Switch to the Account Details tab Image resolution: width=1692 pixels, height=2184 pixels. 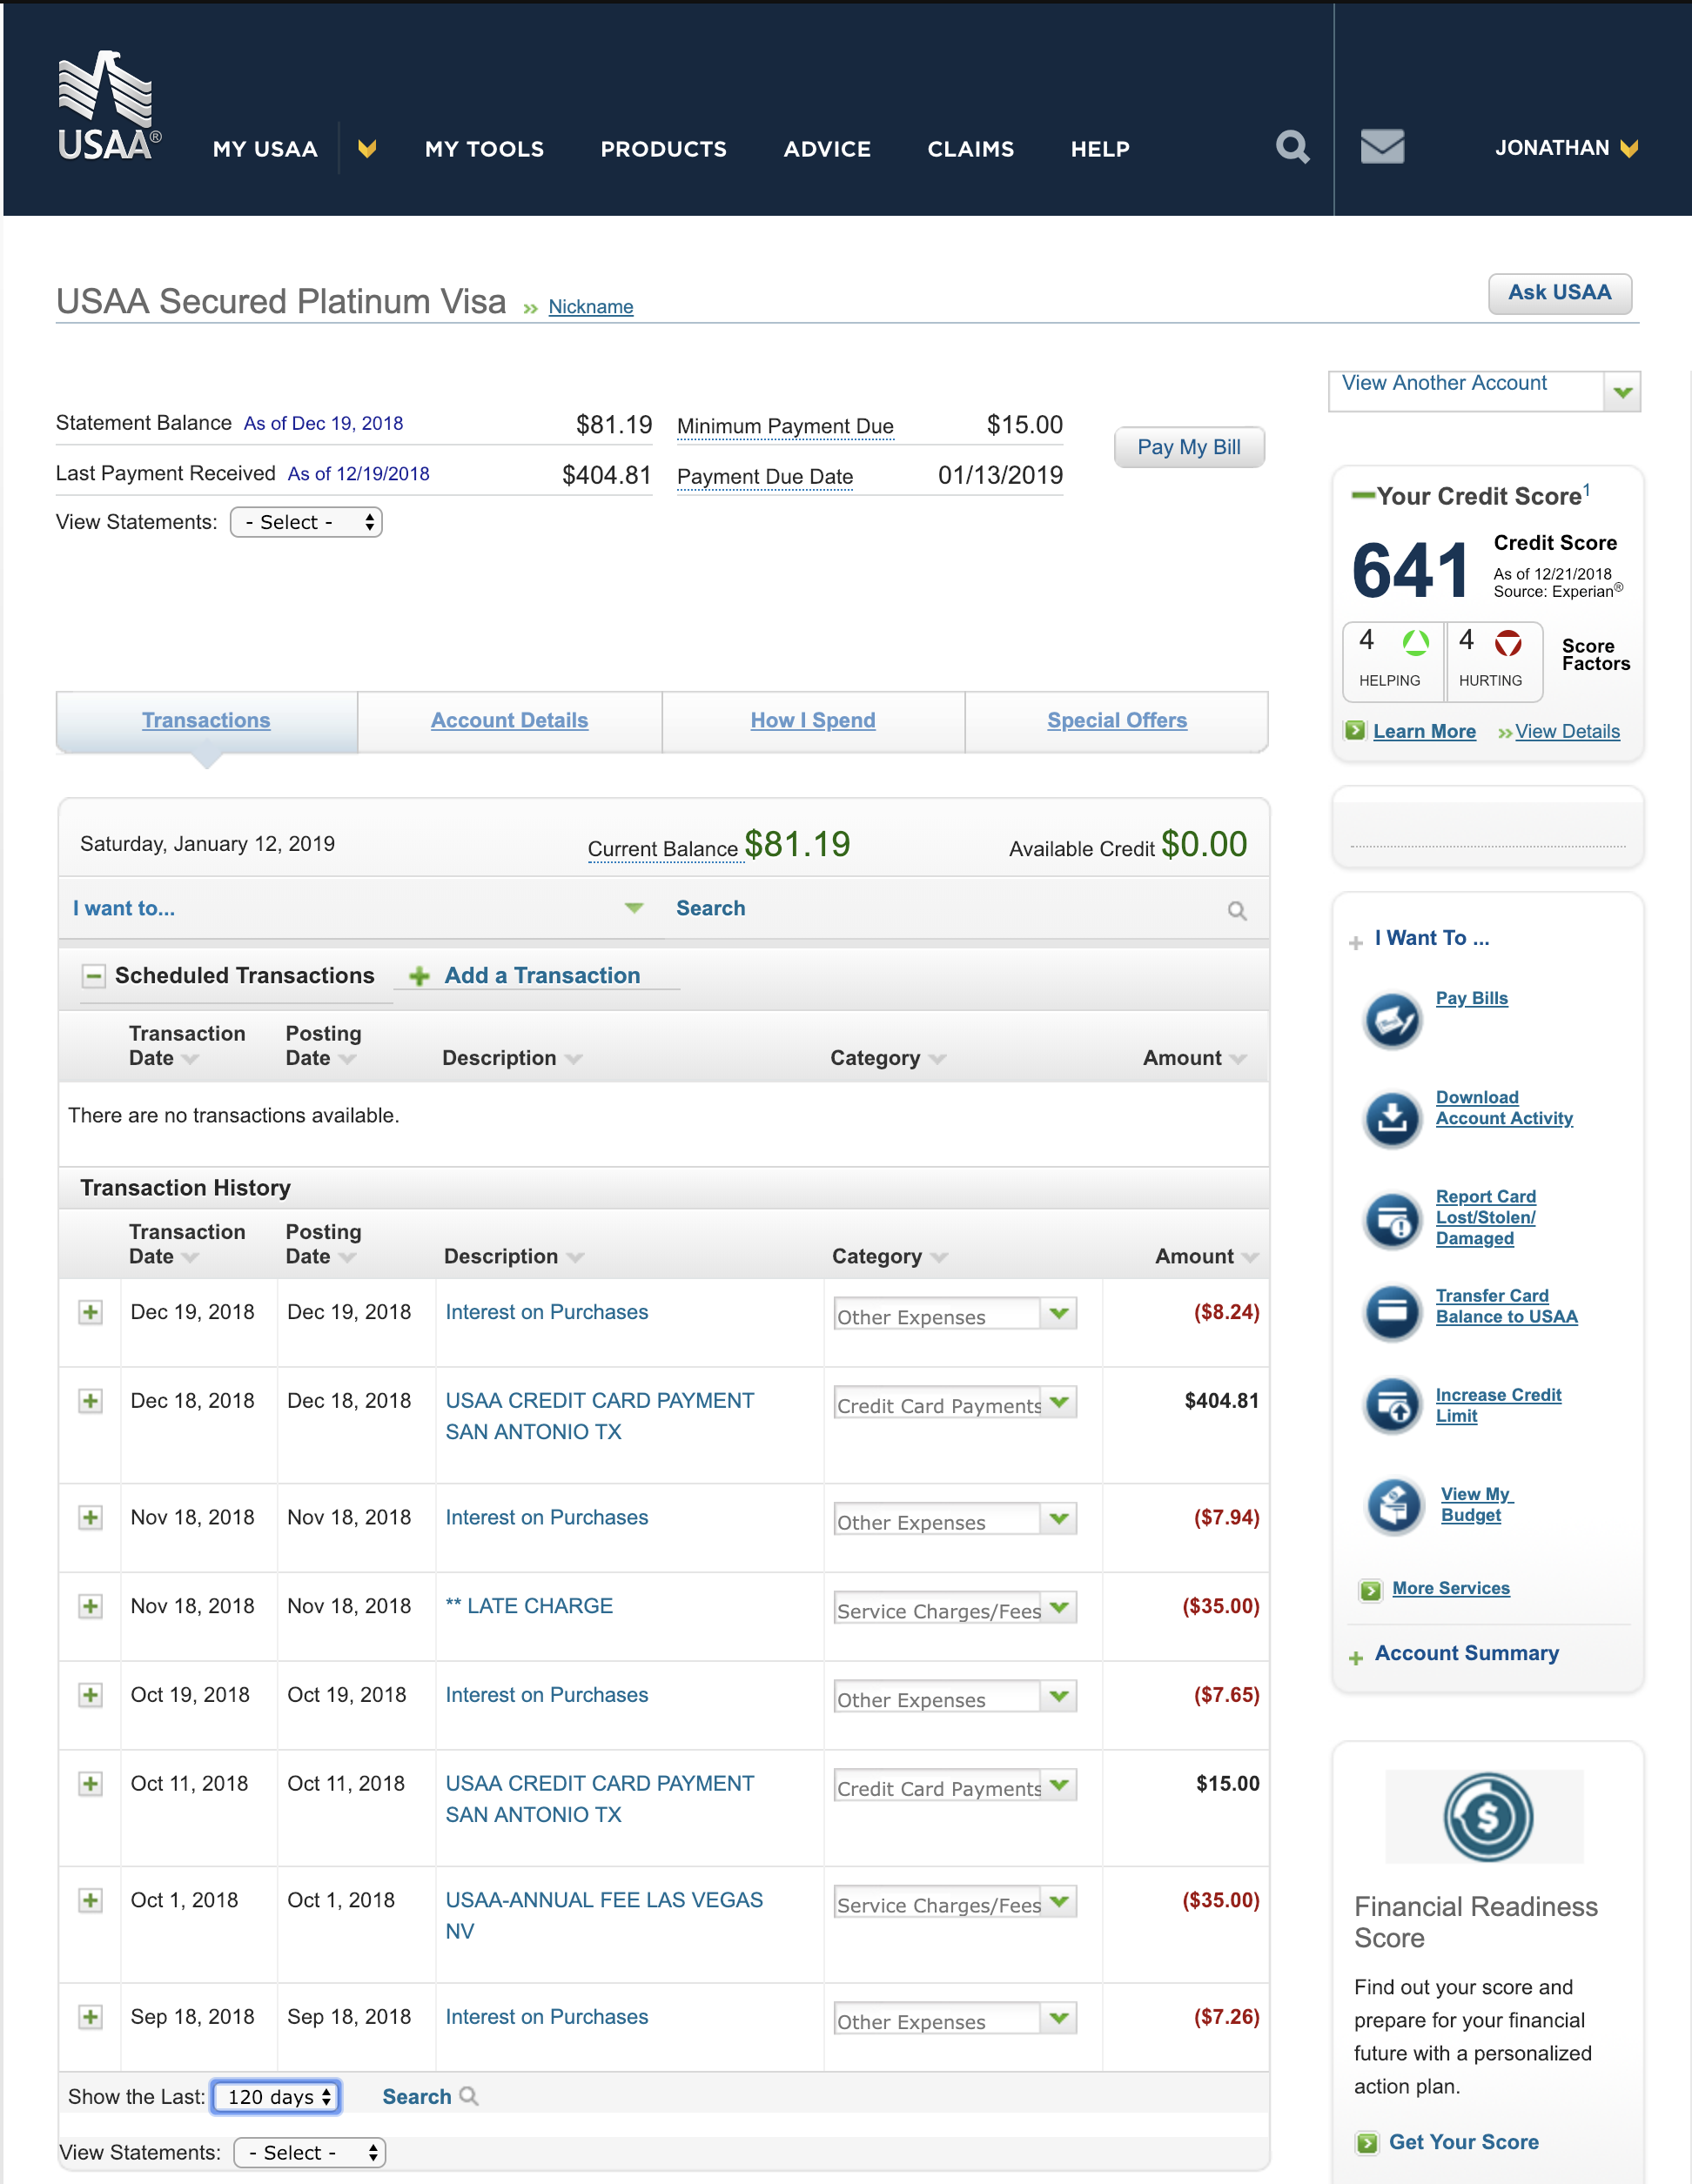[509, 721]
